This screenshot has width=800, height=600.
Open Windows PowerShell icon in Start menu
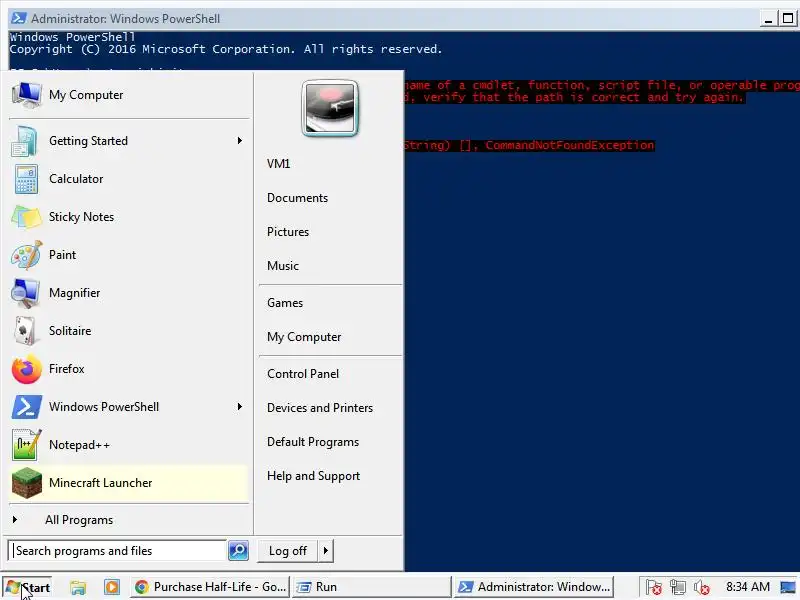[x=27, y=407]
